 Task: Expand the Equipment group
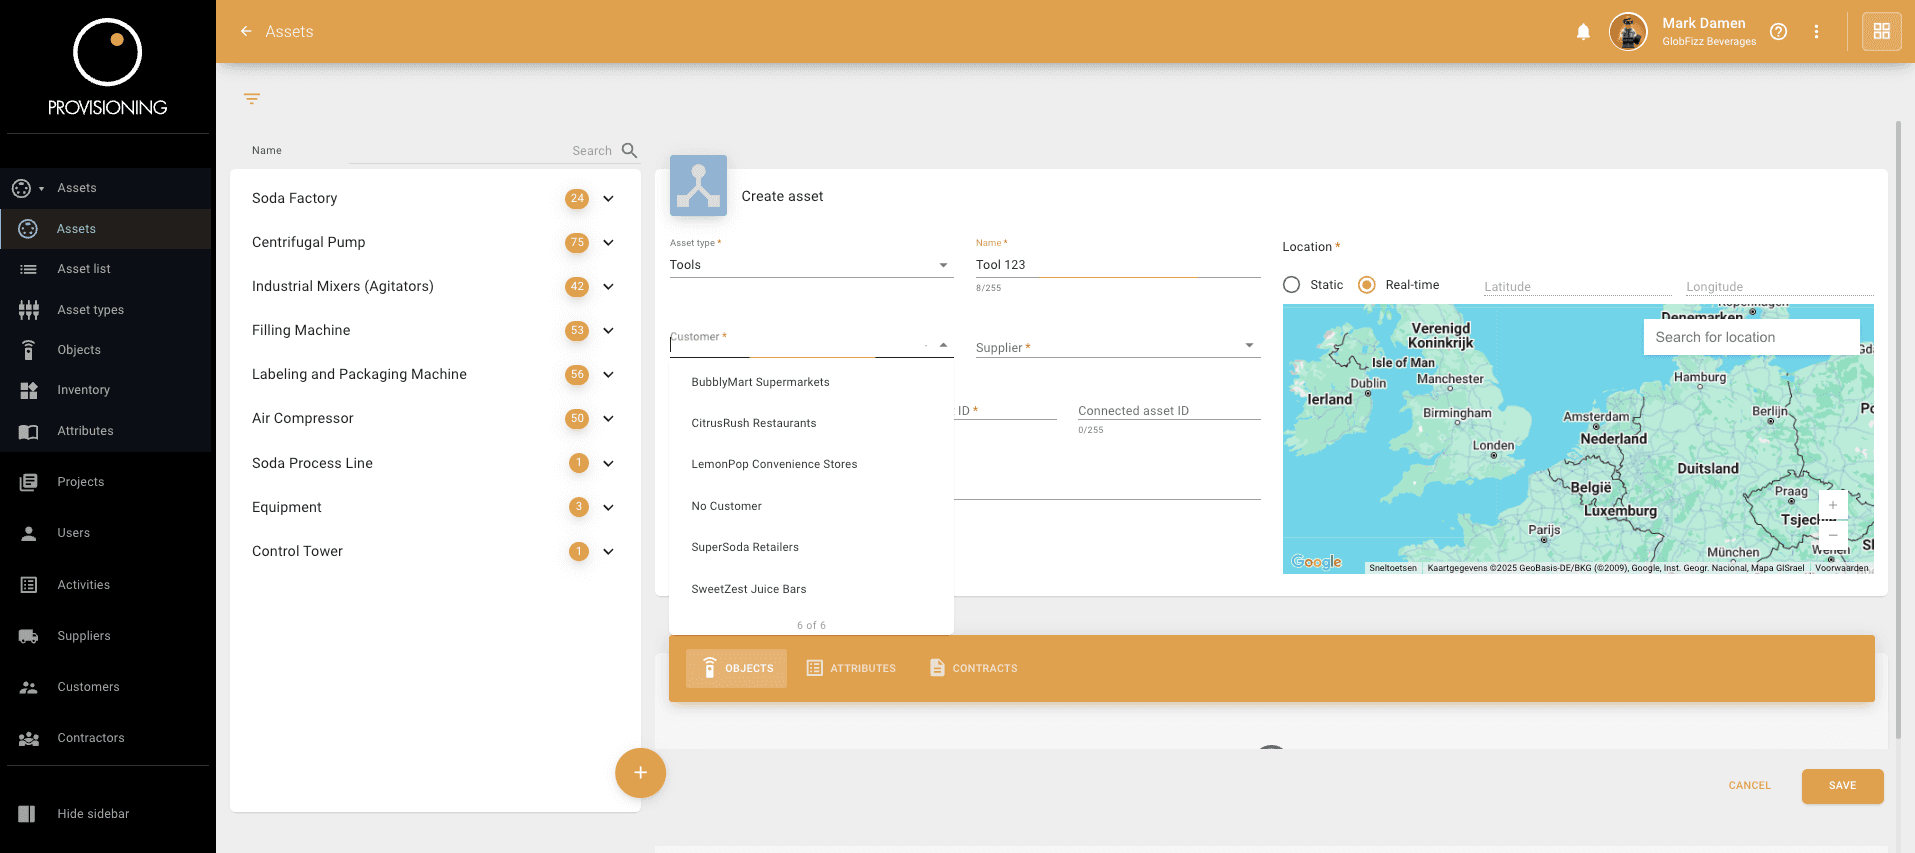(x=608, y=508)
